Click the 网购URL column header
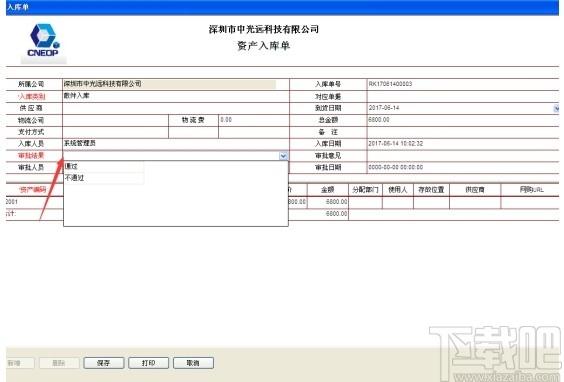The image size is (564, 382). pos(531,190)
